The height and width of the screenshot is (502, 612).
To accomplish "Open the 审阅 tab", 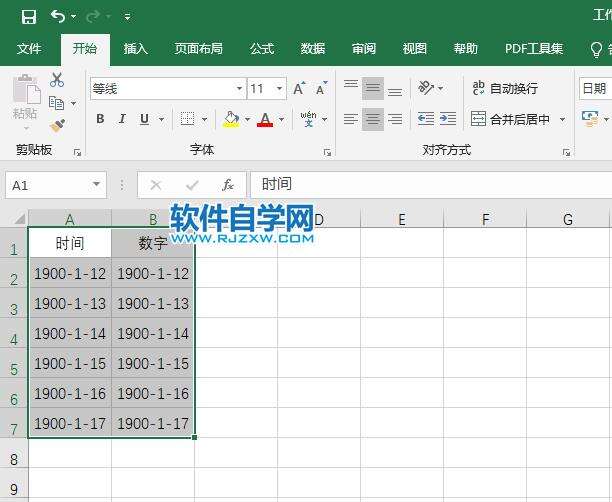I will click(364, 49).
